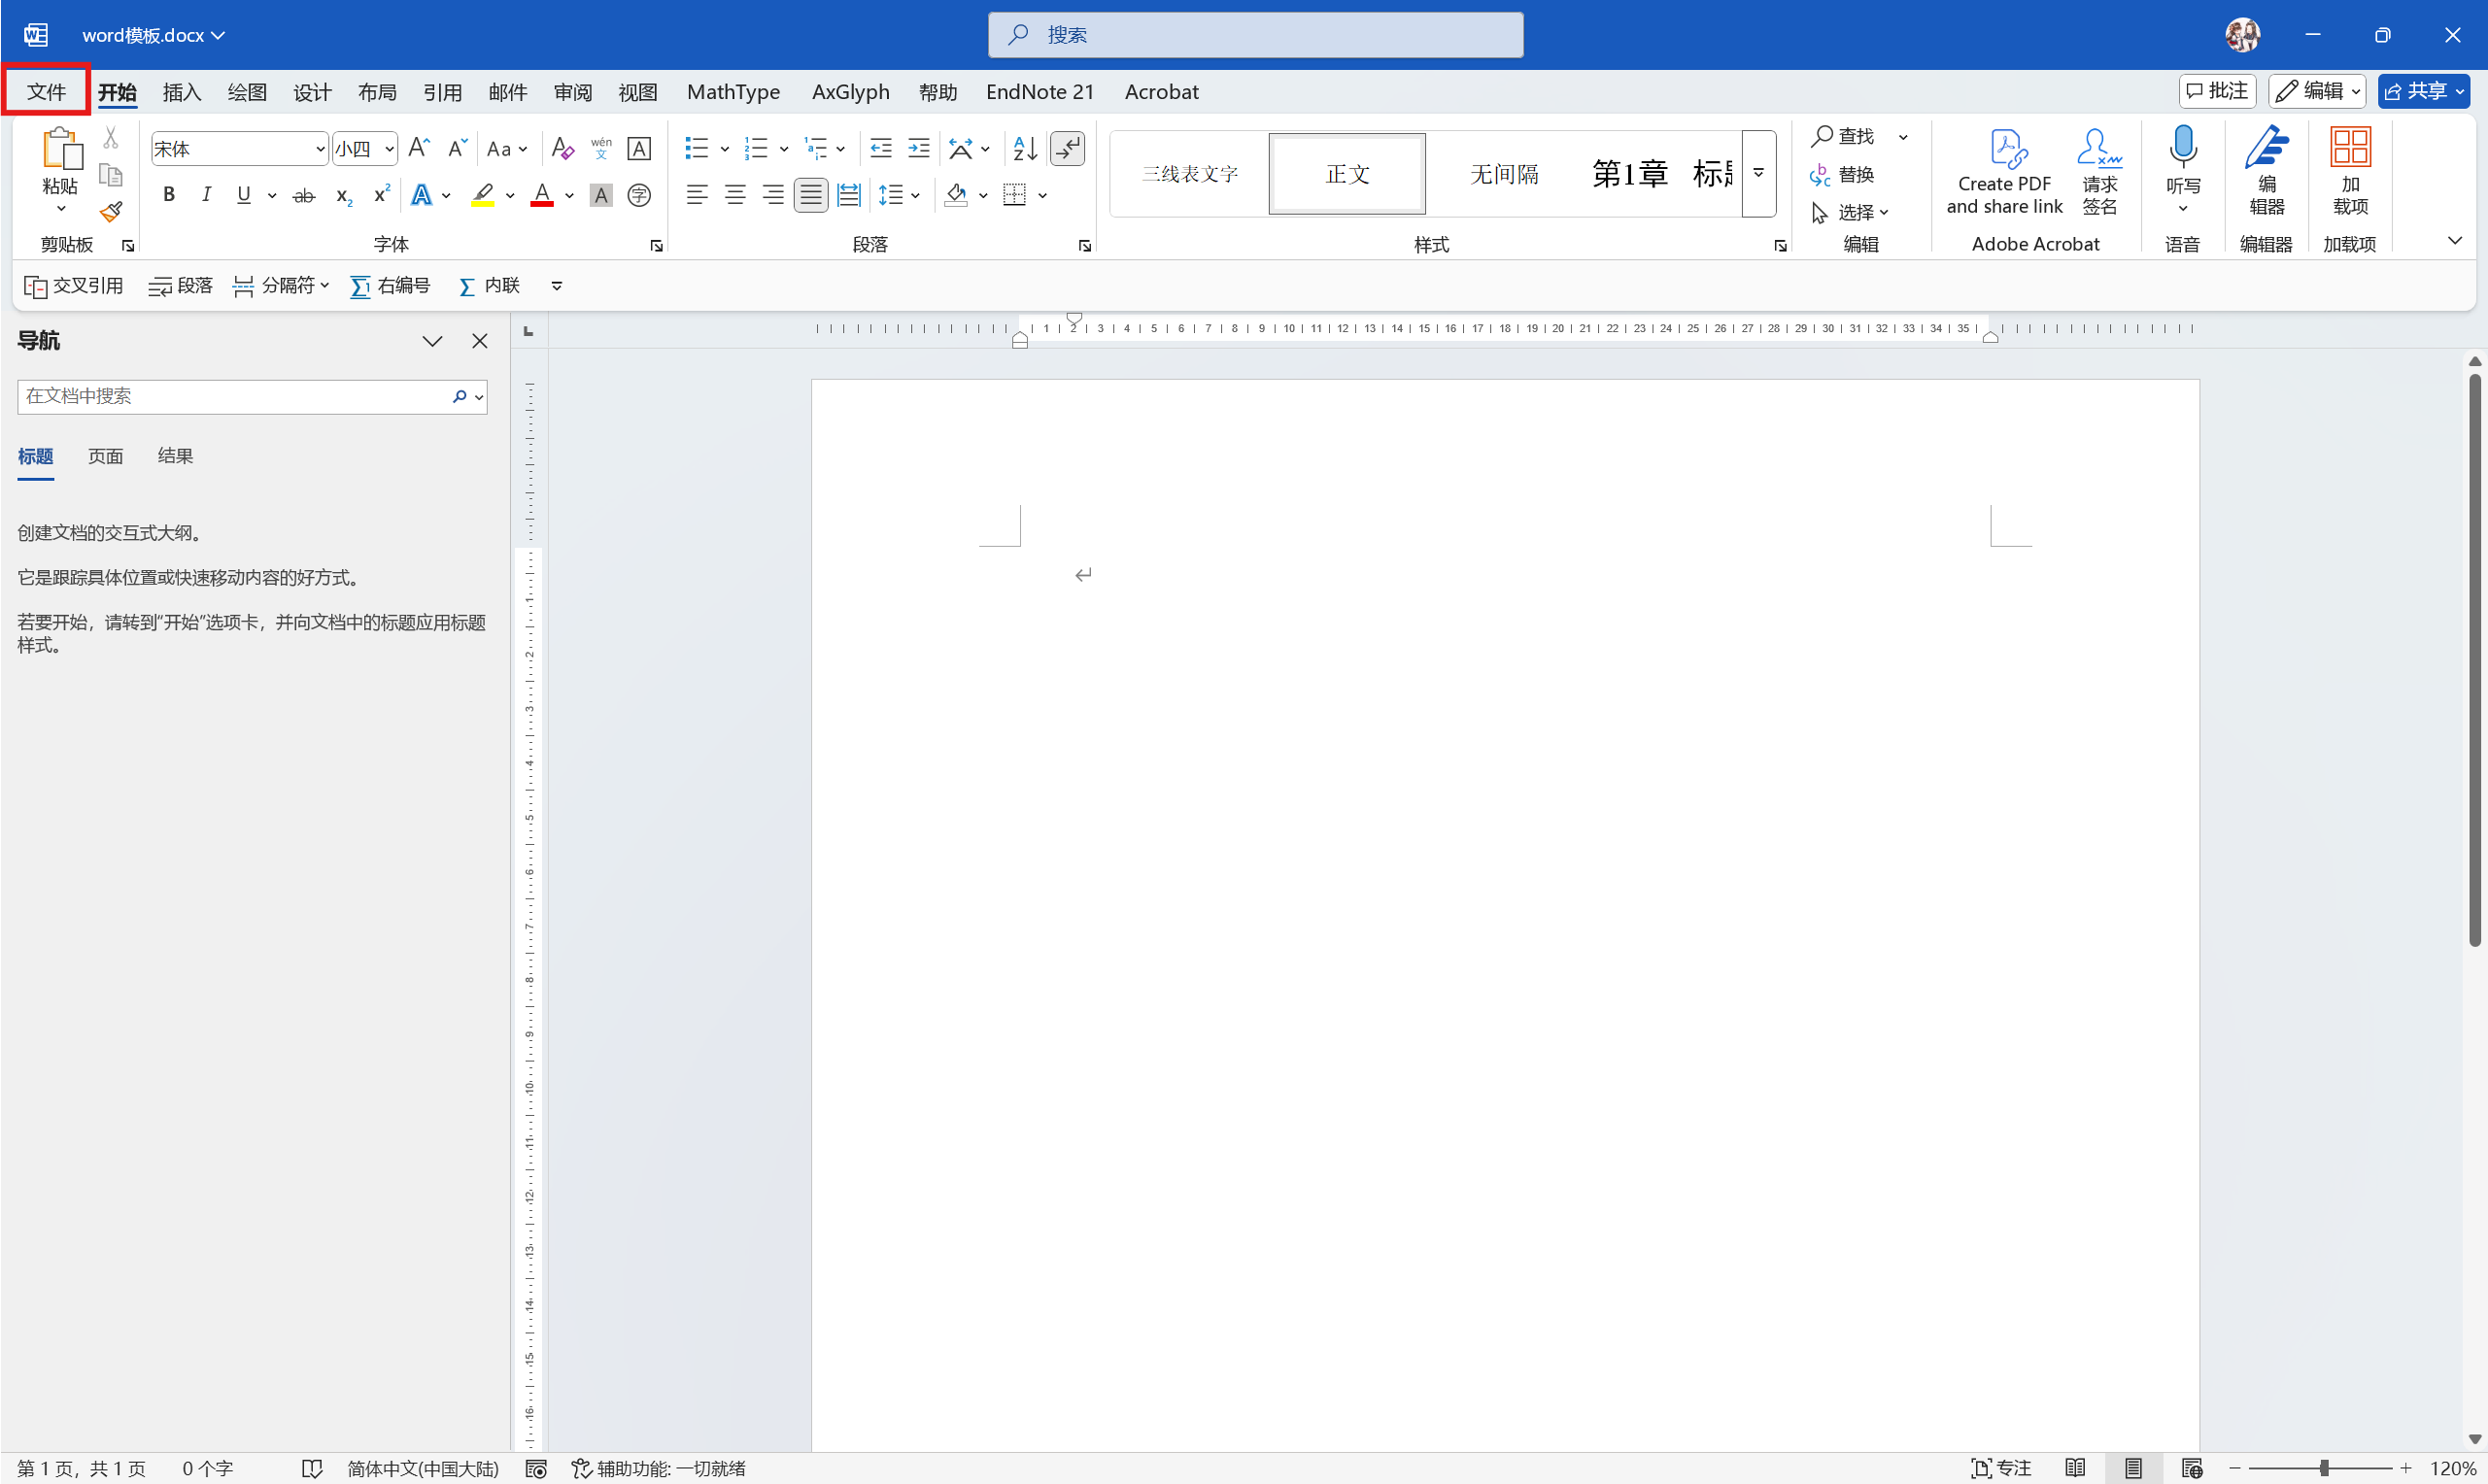The width and height of the screenshot is (2488, 1484).
Task: Switch to Web Layout view in status bar
Action: coord(2192,1468)
